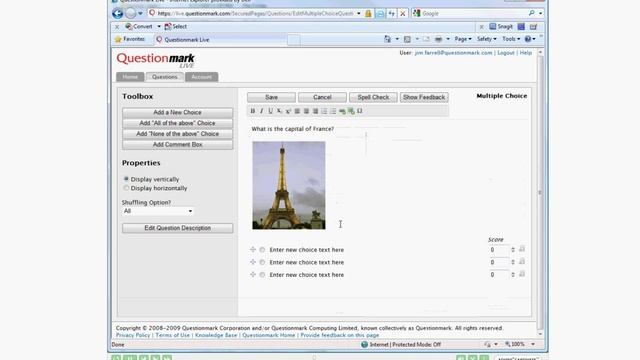Click the Eiffel Tower image in question
This screenshot has width=640, height=360.
coord(289,185)
